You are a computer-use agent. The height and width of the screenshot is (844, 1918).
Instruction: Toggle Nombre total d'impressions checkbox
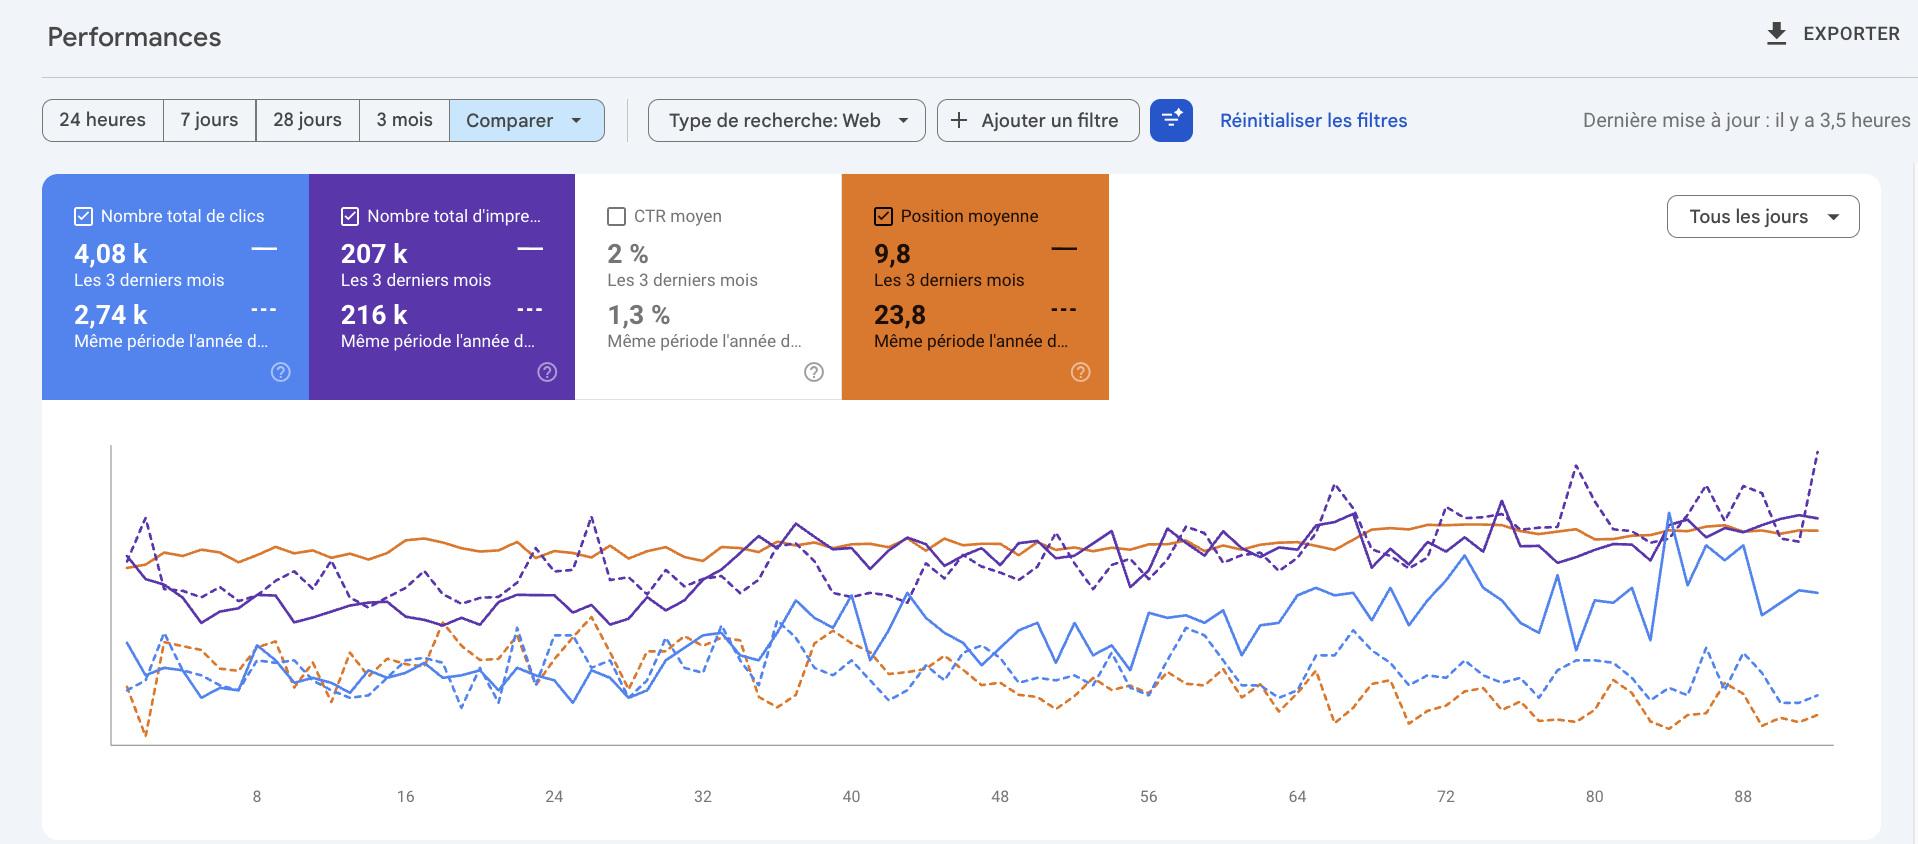click(350, 216)
